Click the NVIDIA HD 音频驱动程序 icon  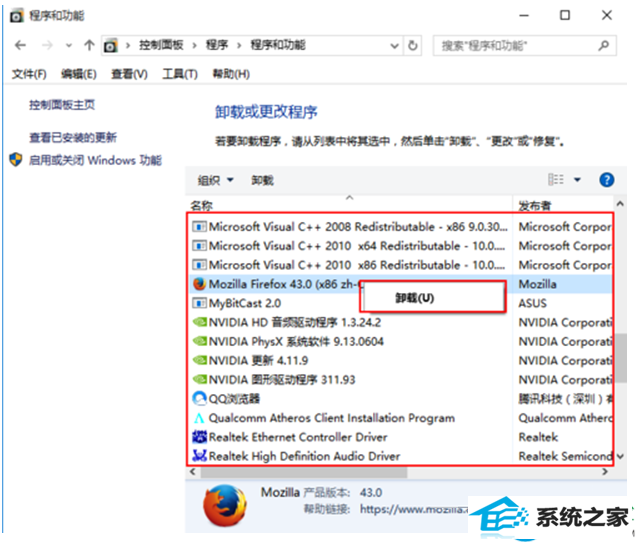[199, 322]
